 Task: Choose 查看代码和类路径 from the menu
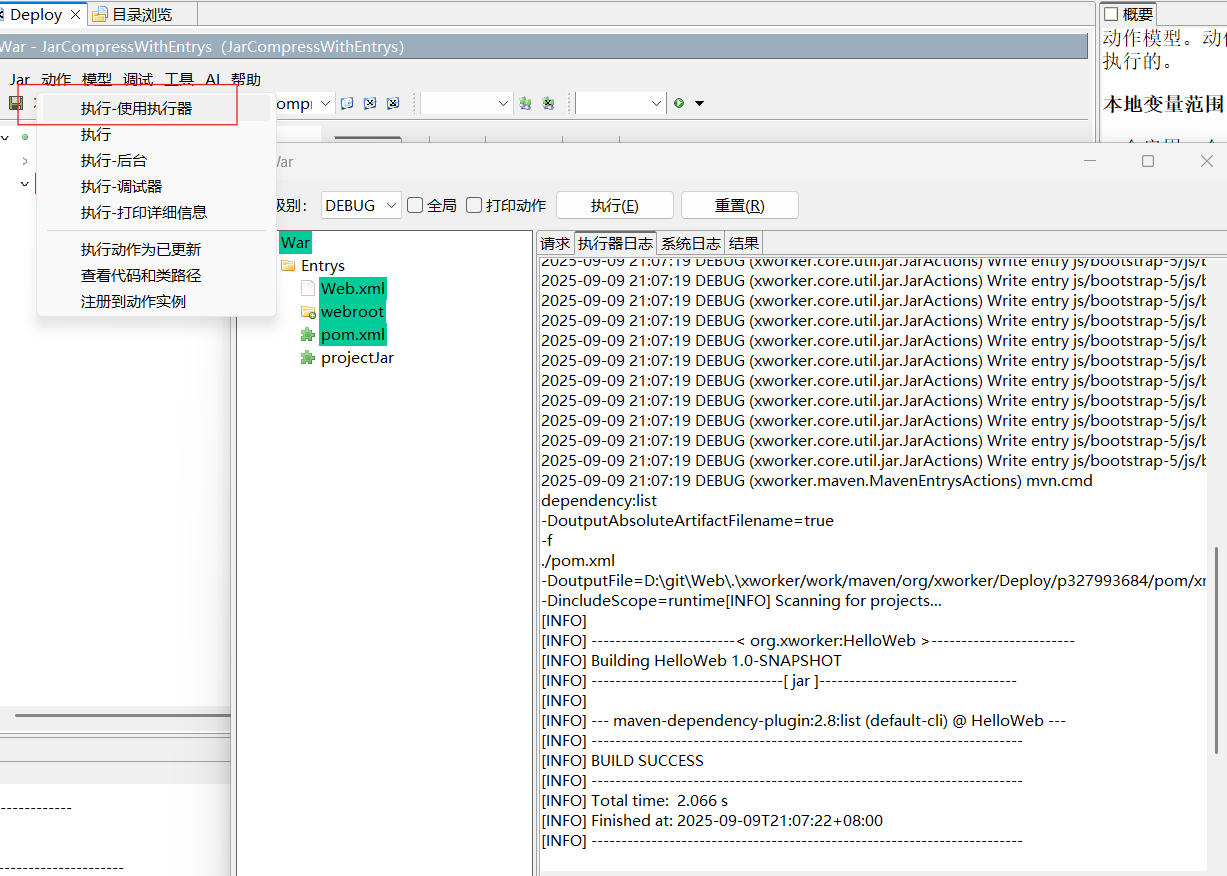155,275
